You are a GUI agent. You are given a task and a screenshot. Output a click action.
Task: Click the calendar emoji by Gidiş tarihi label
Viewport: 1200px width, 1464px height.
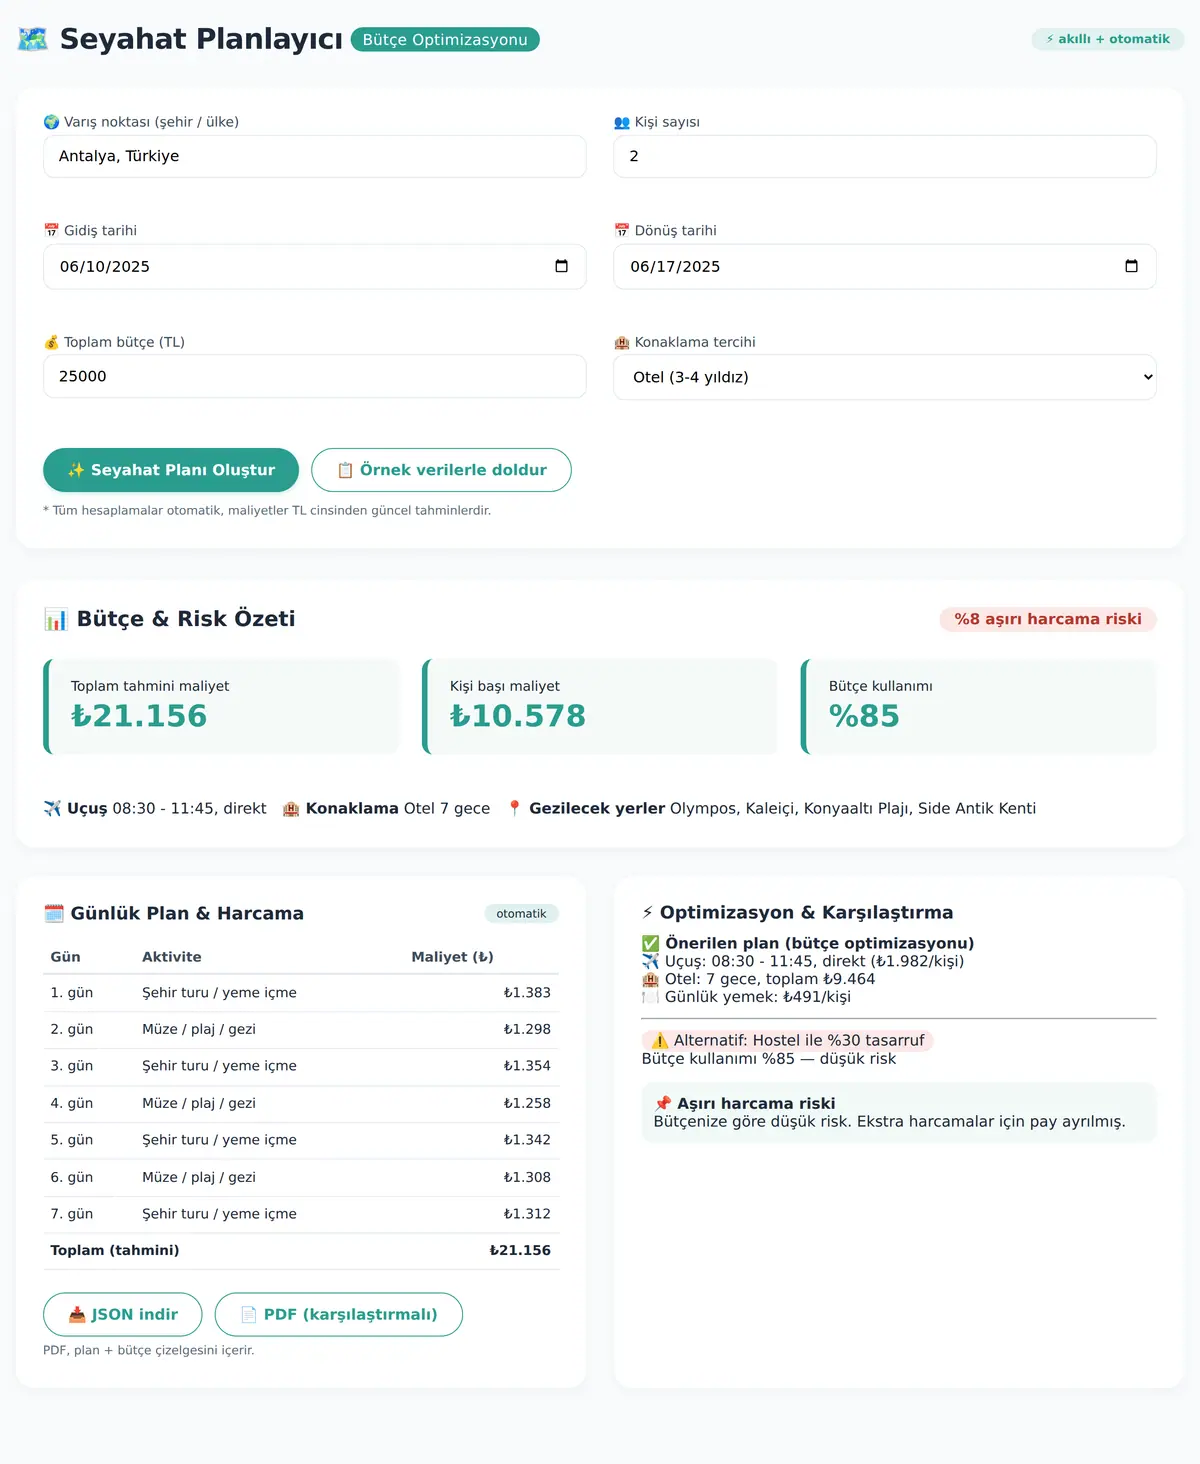(x=52, y=230)
